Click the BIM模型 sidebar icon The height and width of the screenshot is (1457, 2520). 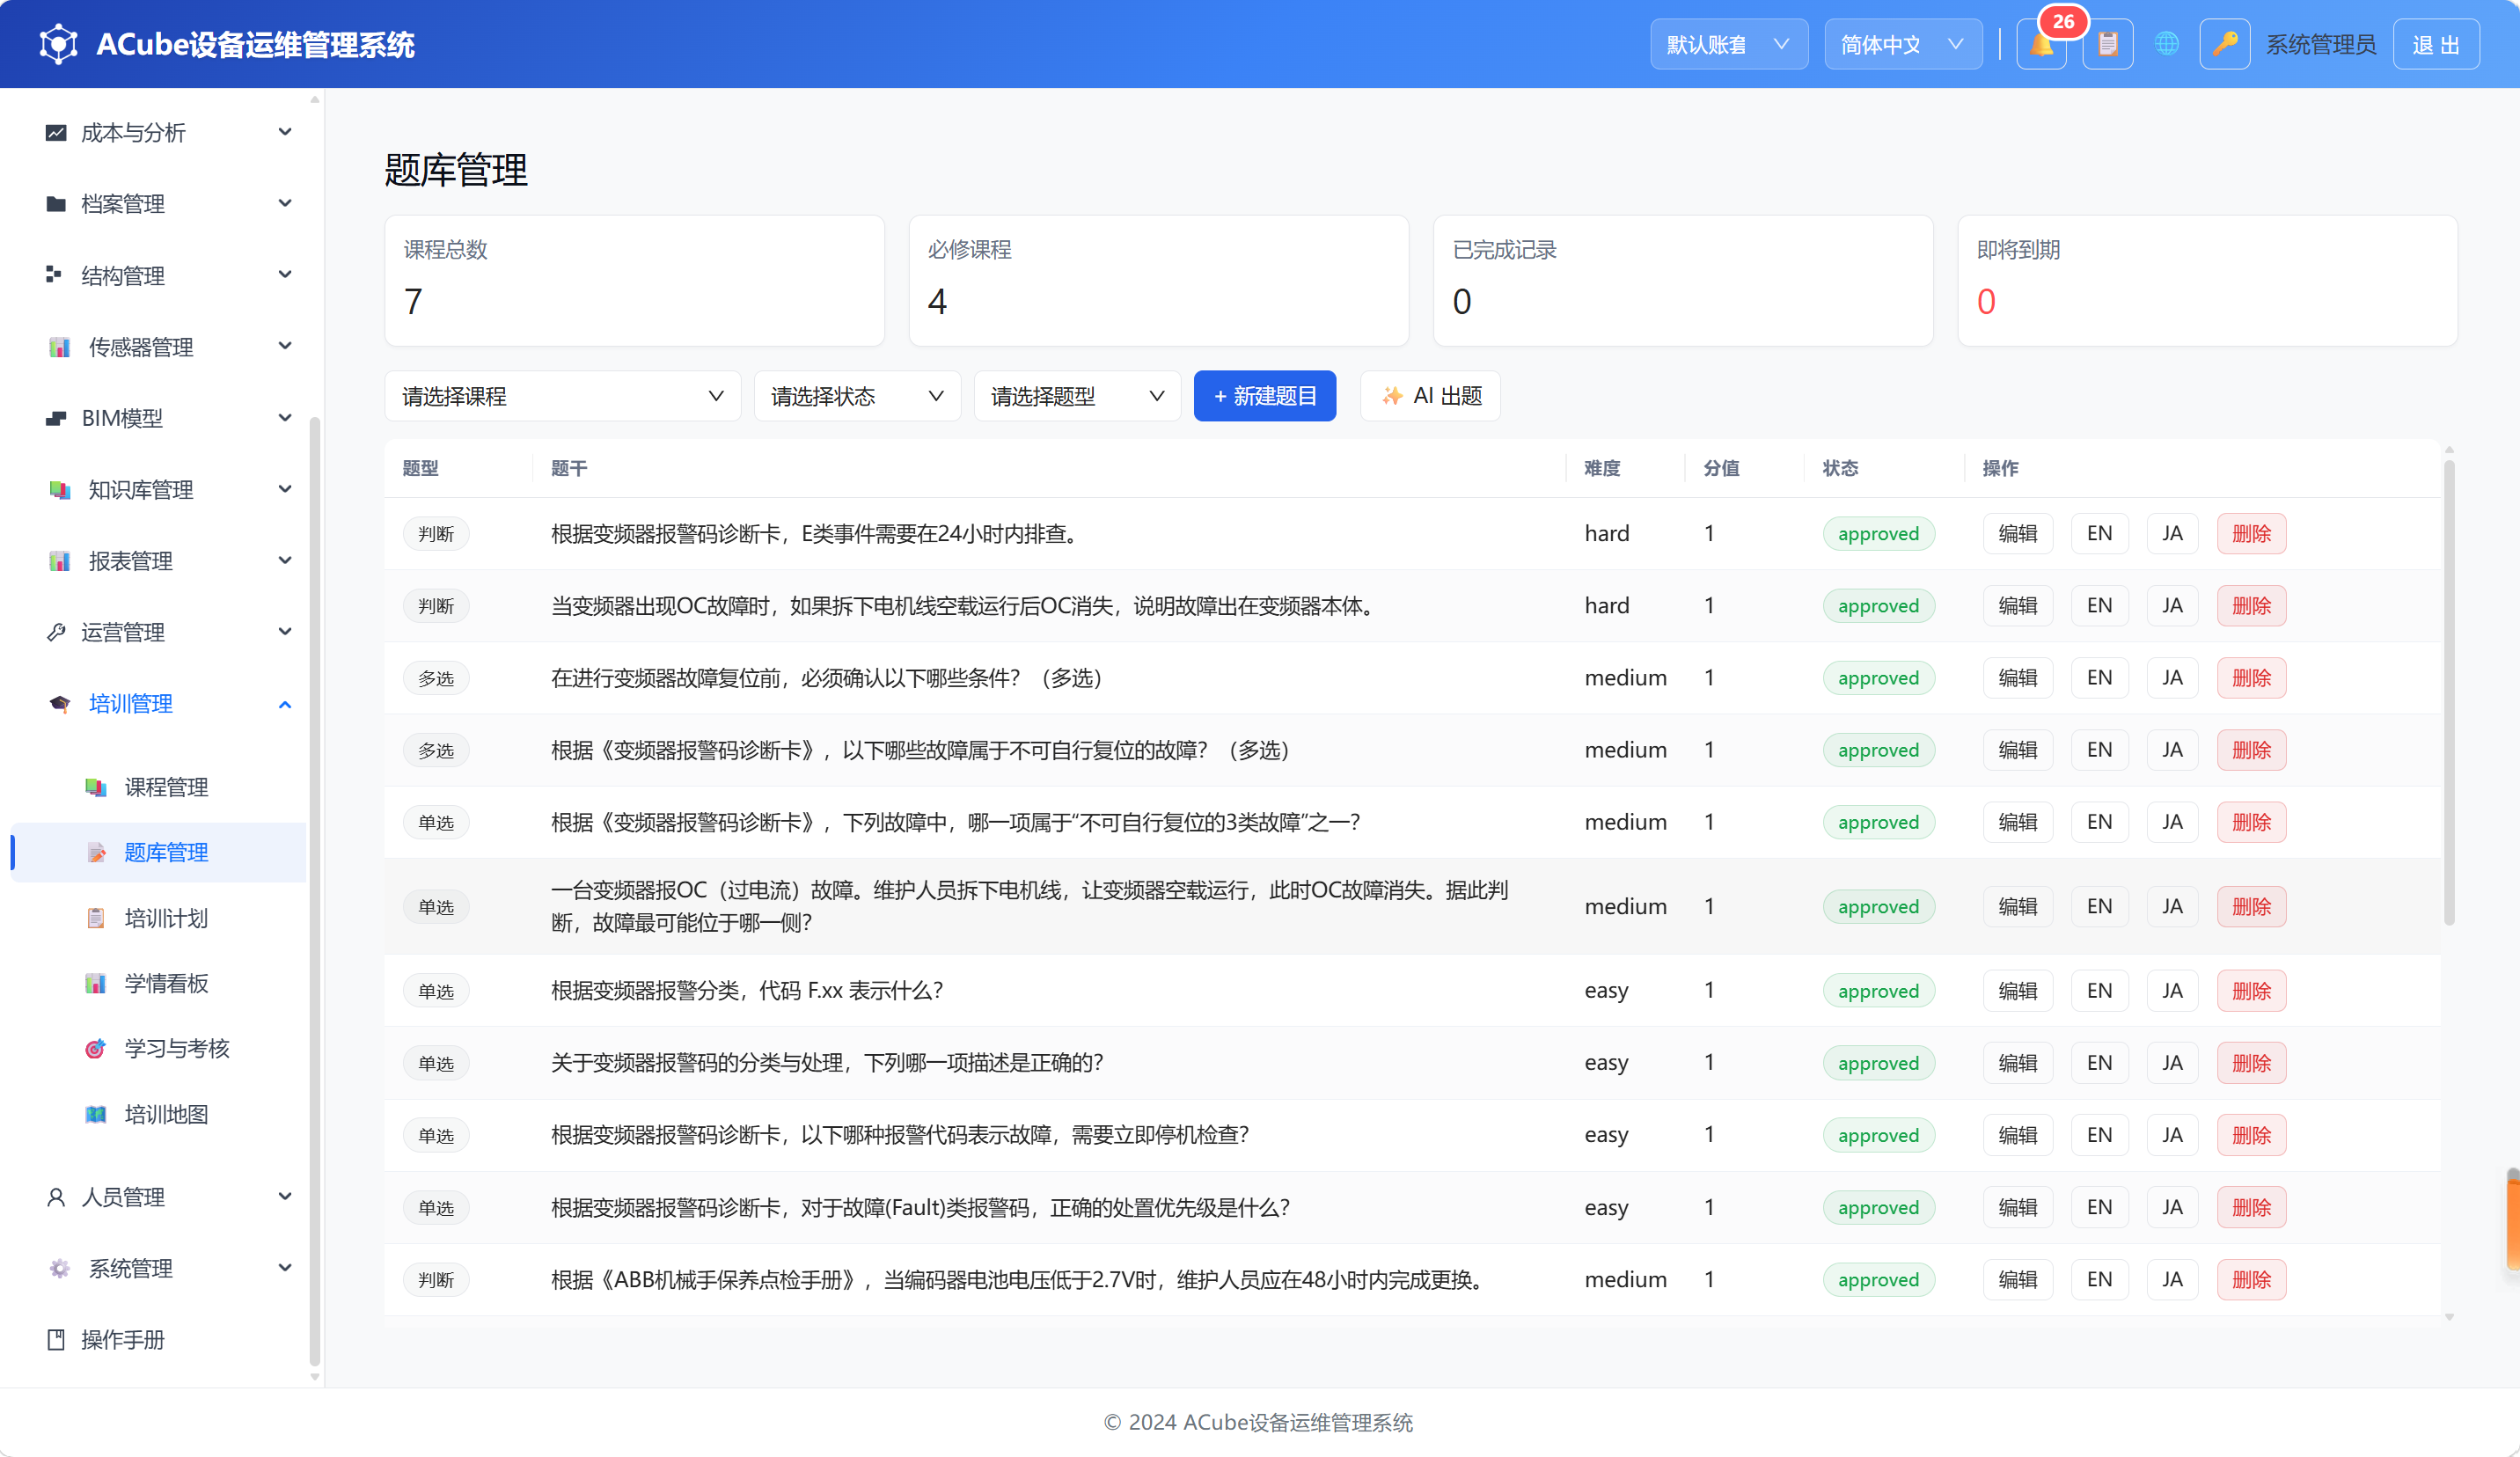pyautogui.click(x=56, y=418)
